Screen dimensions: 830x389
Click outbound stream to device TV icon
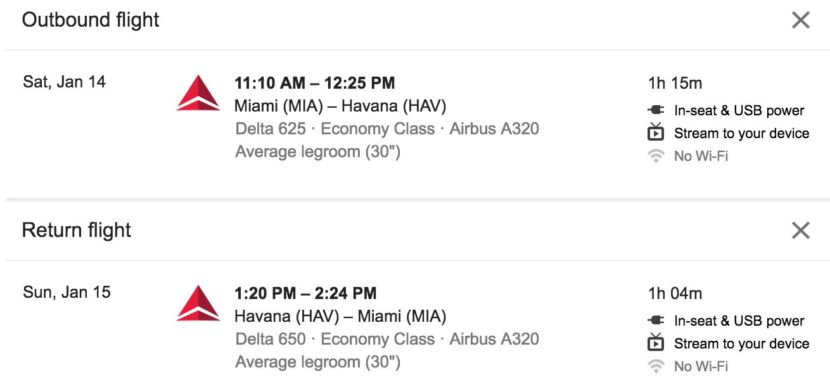pos(656,132)
